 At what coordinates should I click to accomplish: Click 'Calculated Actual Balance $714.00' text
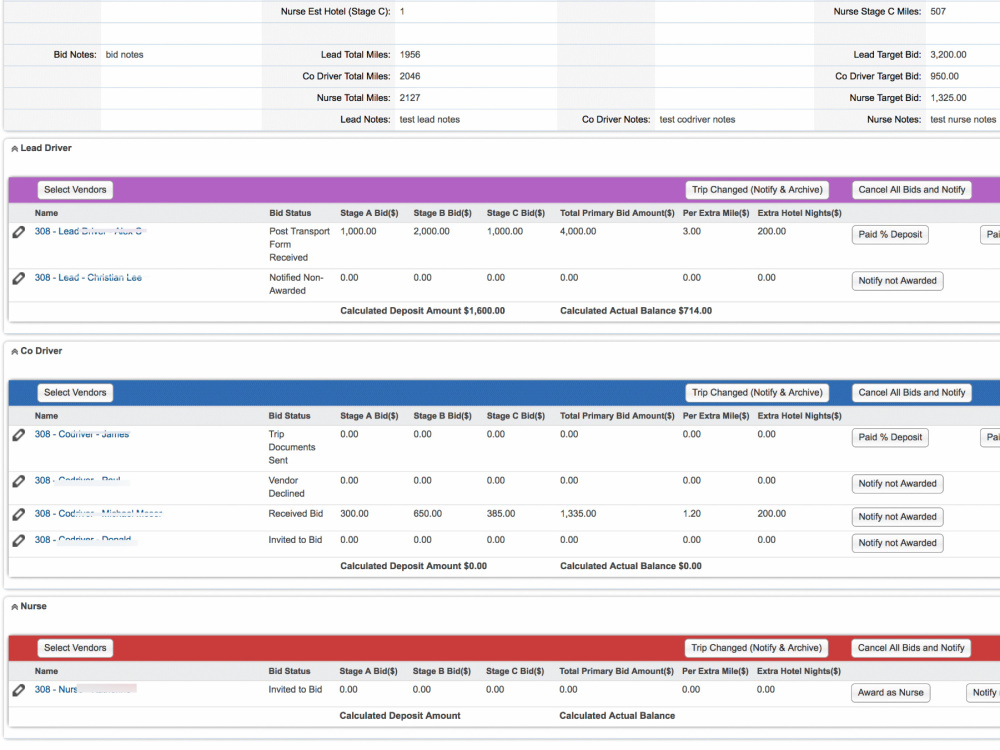tap(636, 311)
